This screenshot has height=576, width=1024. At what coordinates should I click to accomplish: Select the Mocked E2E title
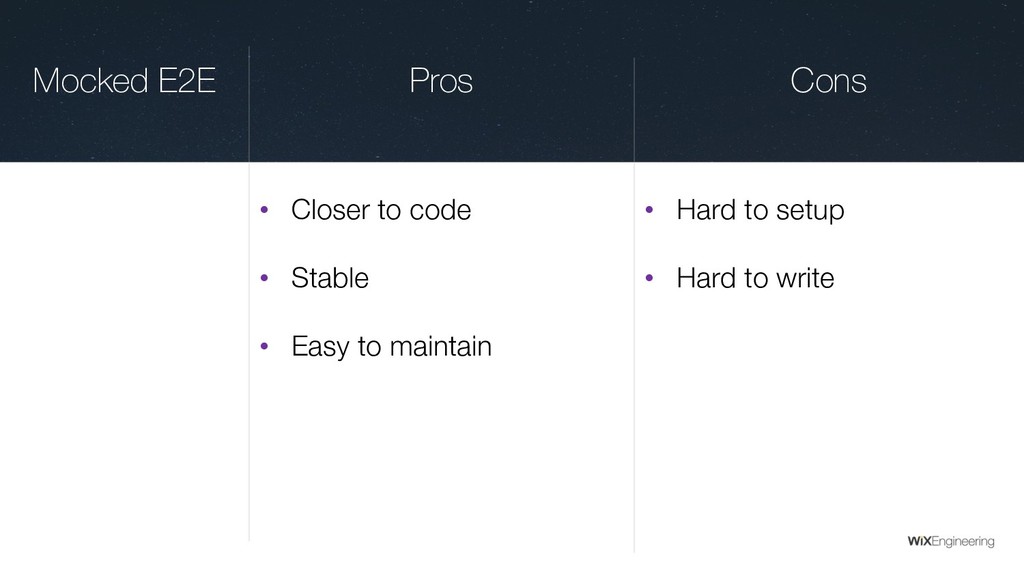click(124, 81)
